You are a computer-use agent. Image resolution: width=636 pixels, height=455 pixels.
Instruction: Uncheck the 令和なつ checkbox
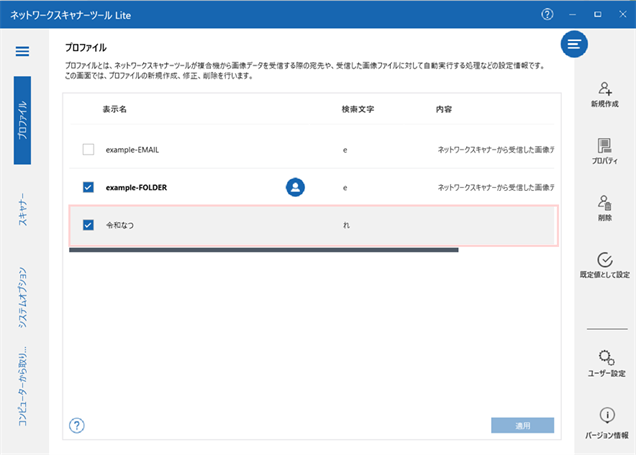[88, 225]
